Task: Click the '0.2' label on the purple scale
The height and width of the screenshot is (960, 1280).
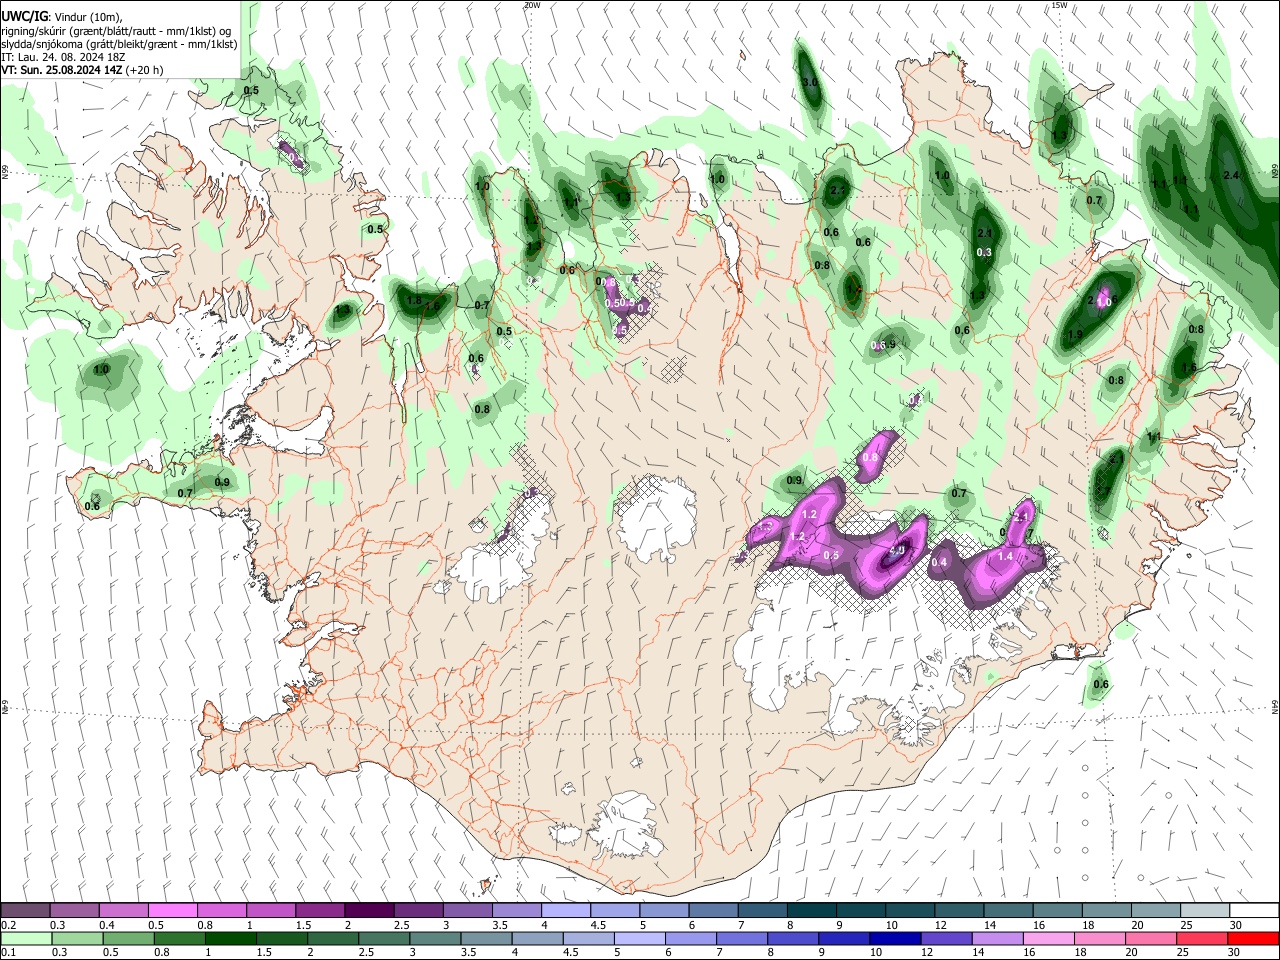Action: [8, 925]
